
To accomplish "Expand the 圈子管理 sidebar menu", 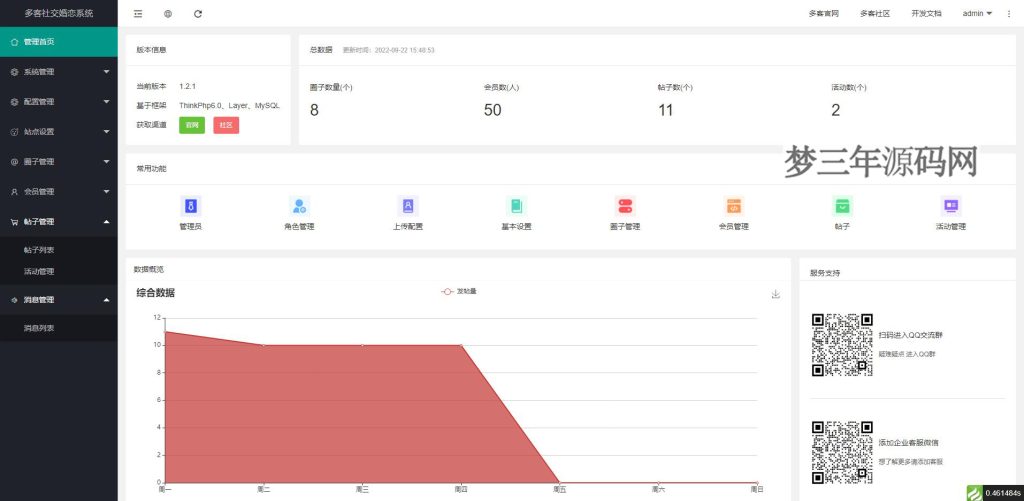I will pyautogui.click(x=59, y=162).
